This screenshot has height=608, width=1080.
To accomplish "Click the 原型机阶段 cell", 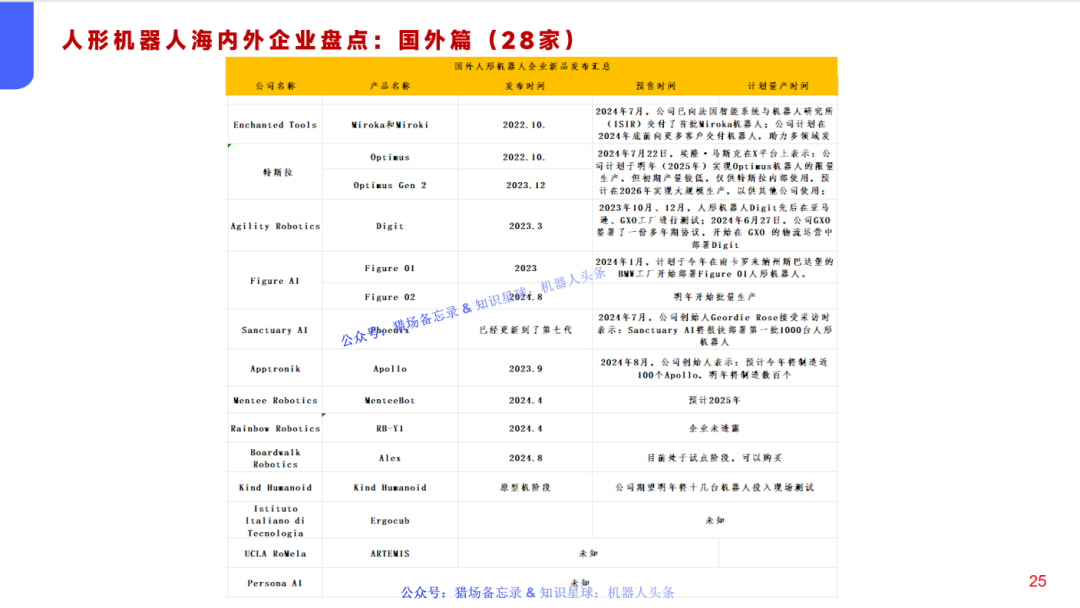I will (526, 488).
